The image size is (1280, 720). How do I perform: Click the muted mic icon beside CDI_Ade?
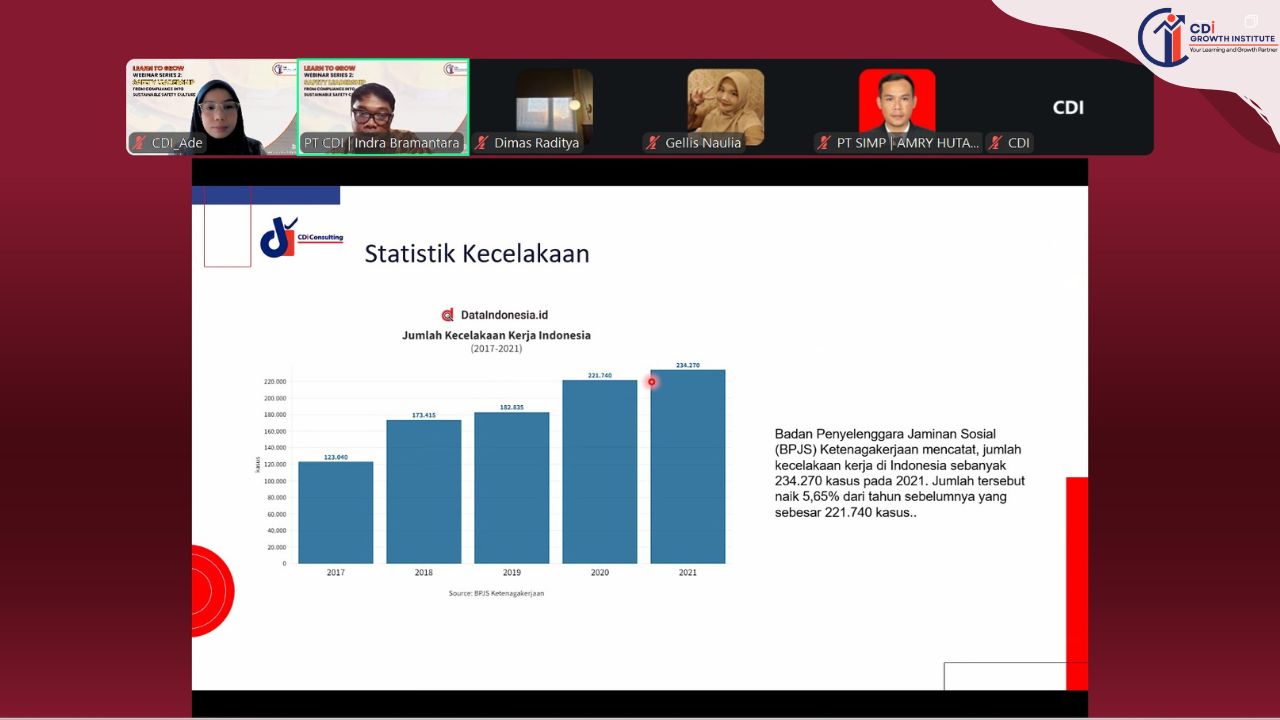(140, 143)
